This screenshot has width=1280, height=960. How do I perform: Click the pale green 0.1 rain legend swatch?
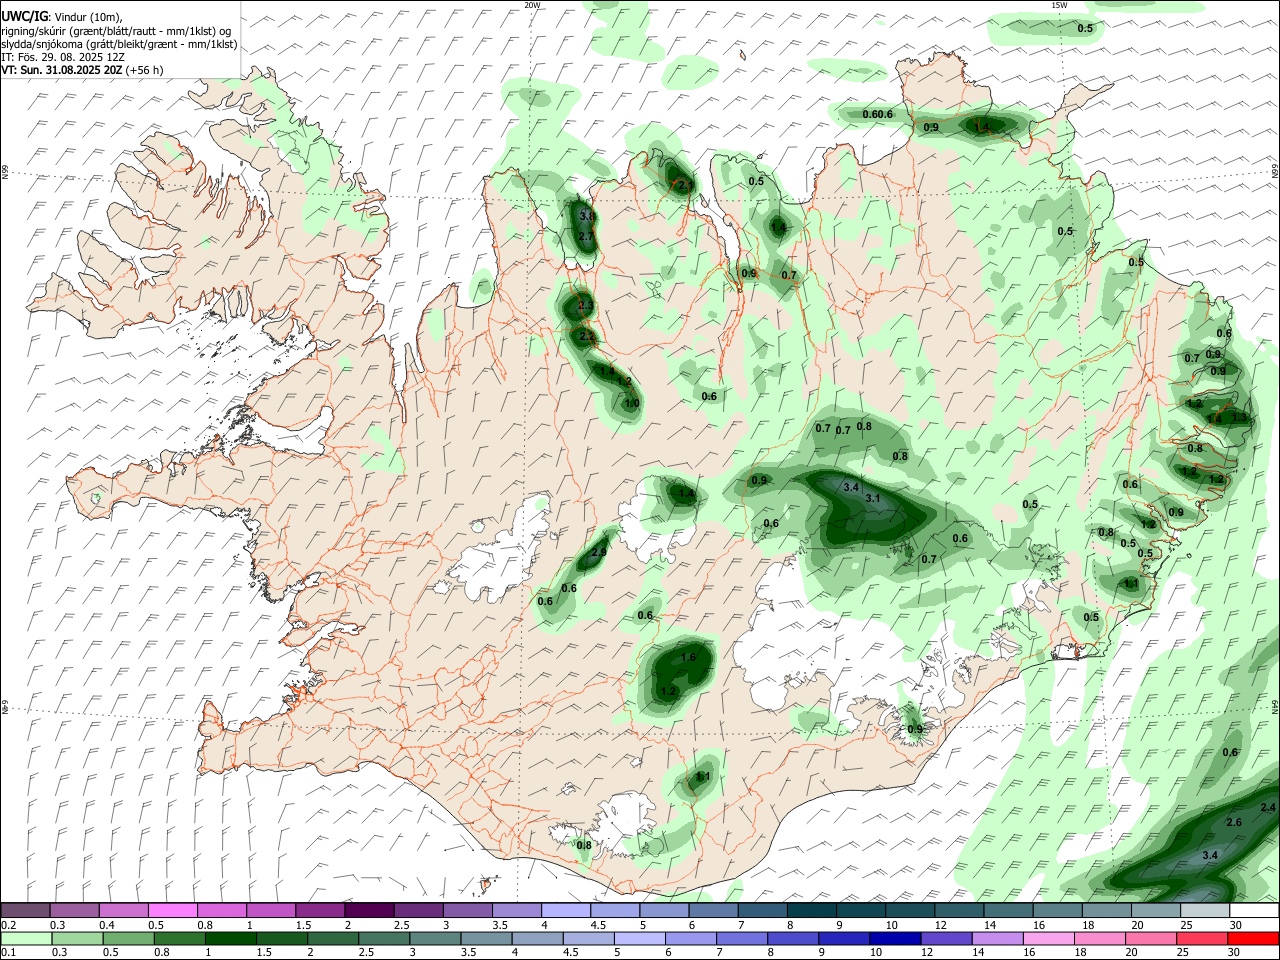[x=26, y=938]
